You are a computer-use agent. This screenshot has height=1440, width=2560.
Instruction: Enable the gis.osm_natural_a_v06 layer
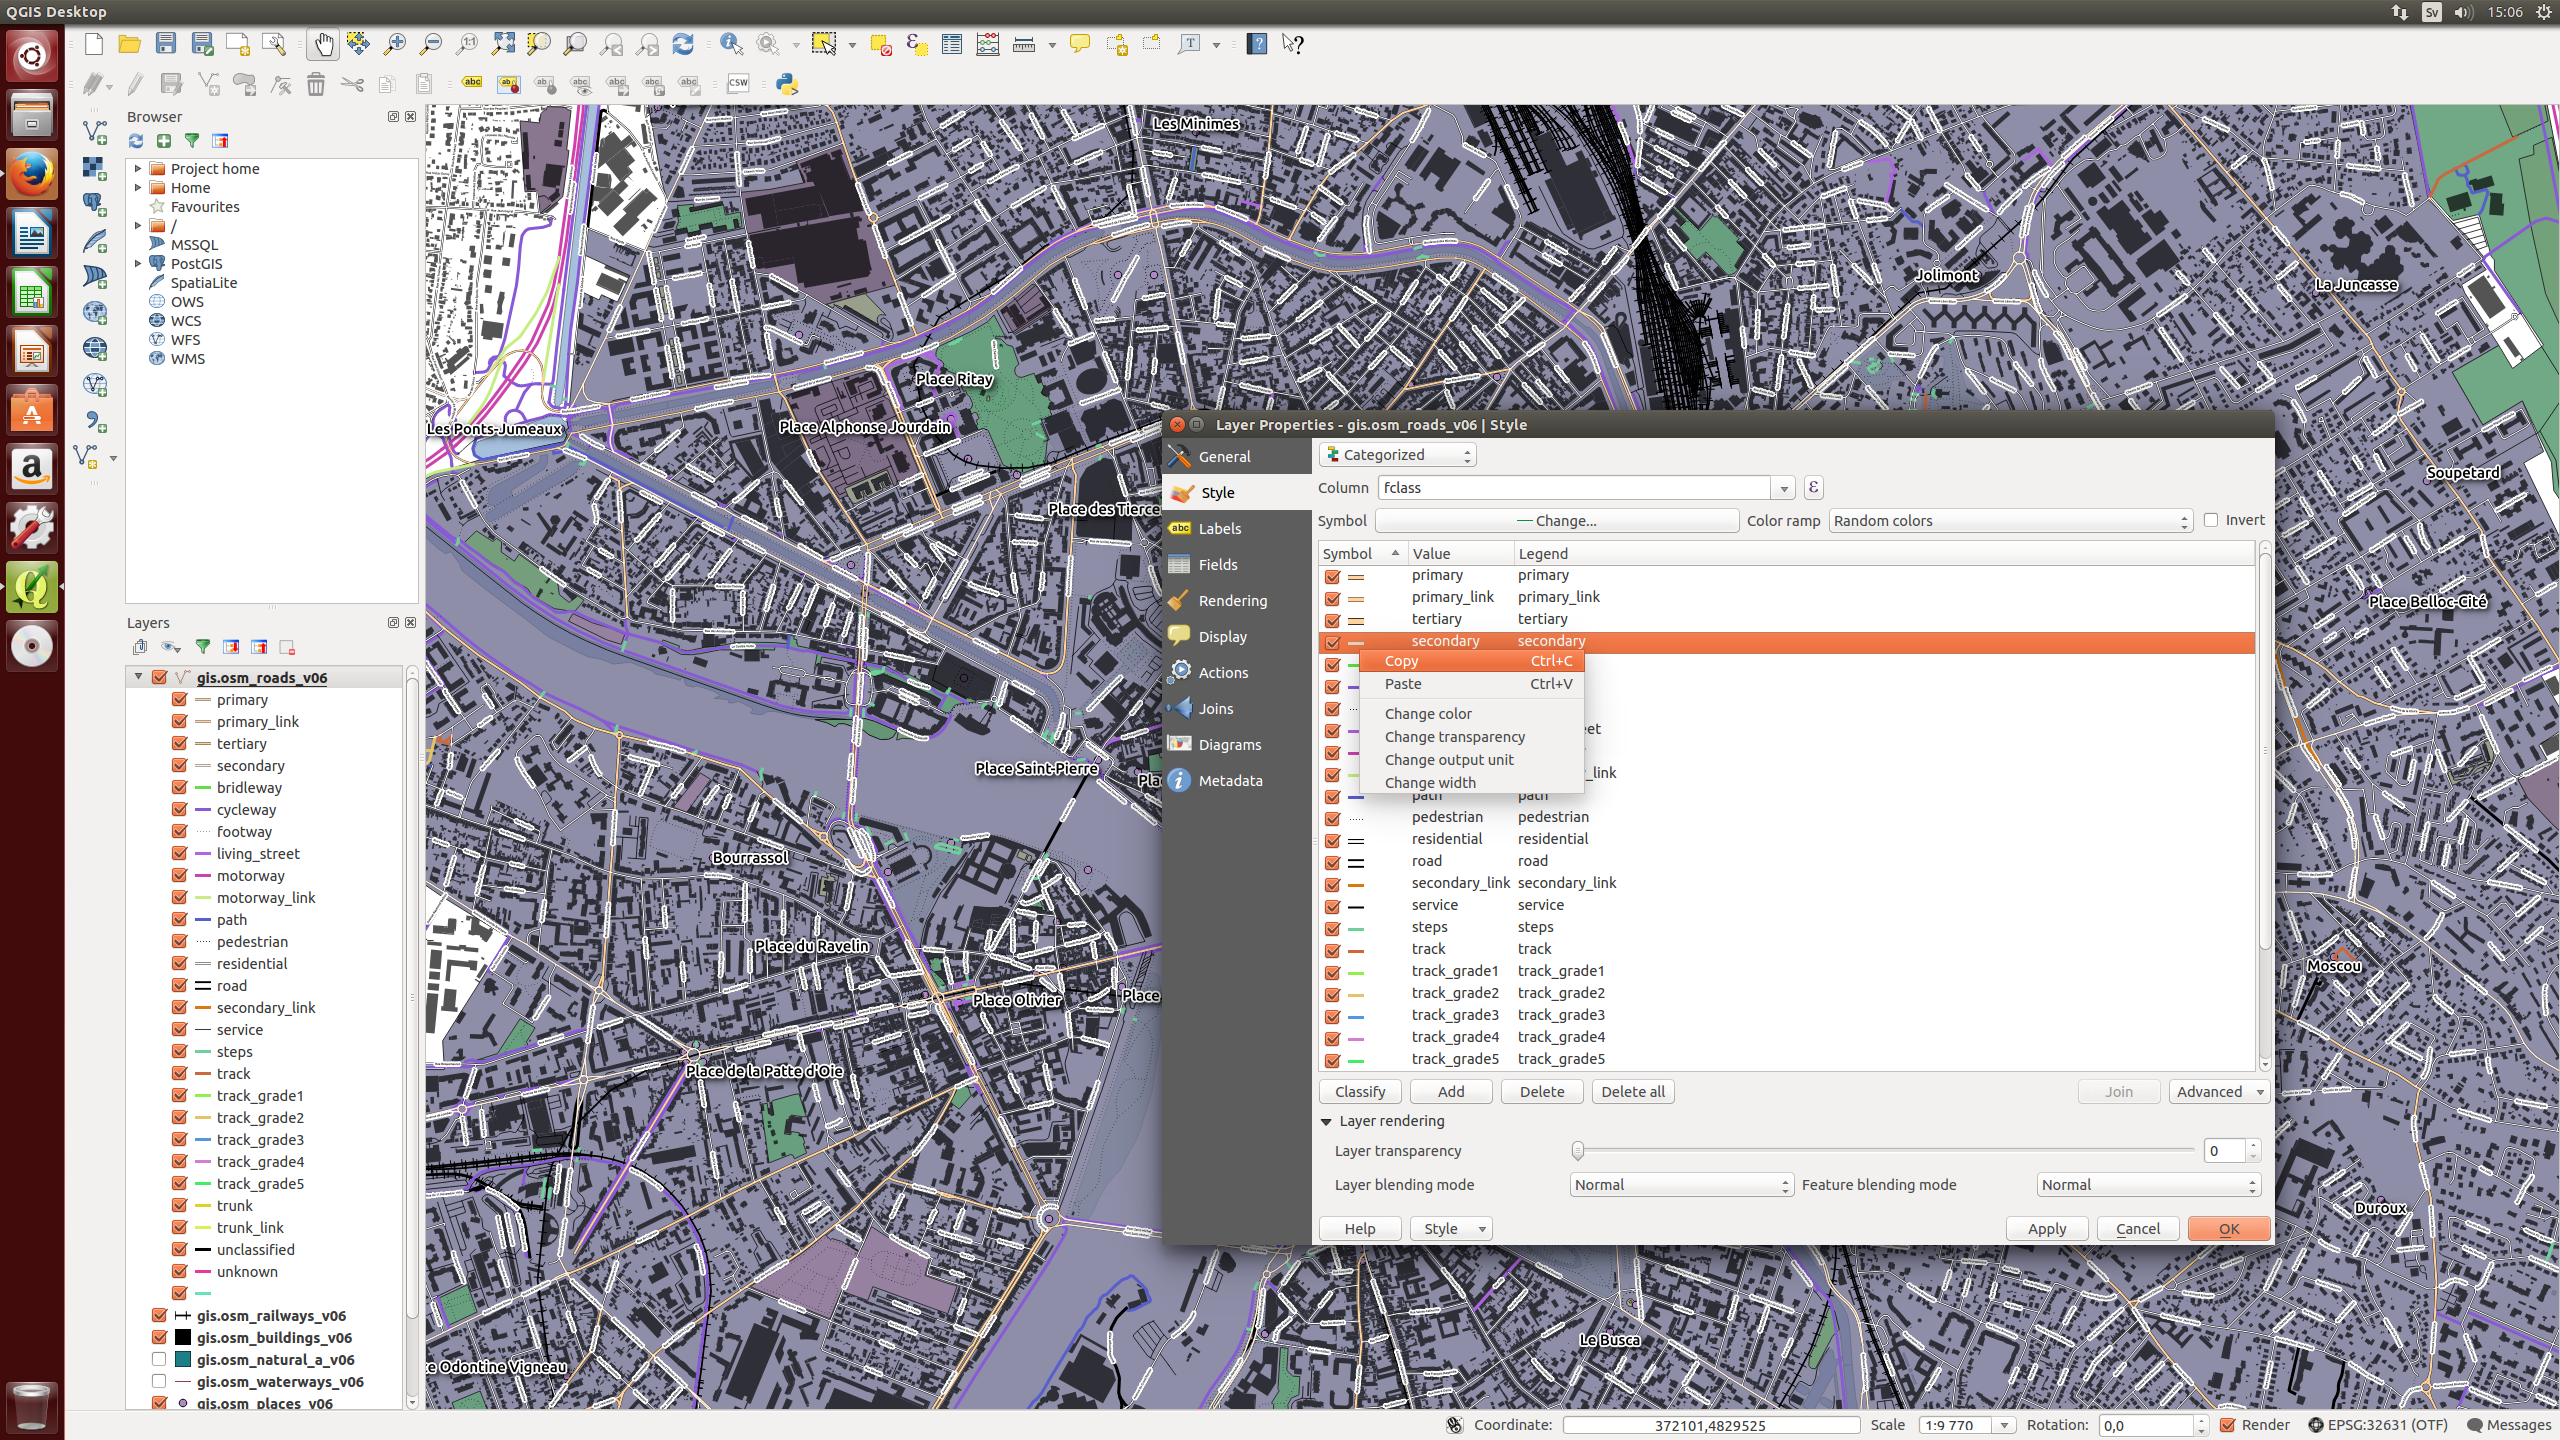159,1359
